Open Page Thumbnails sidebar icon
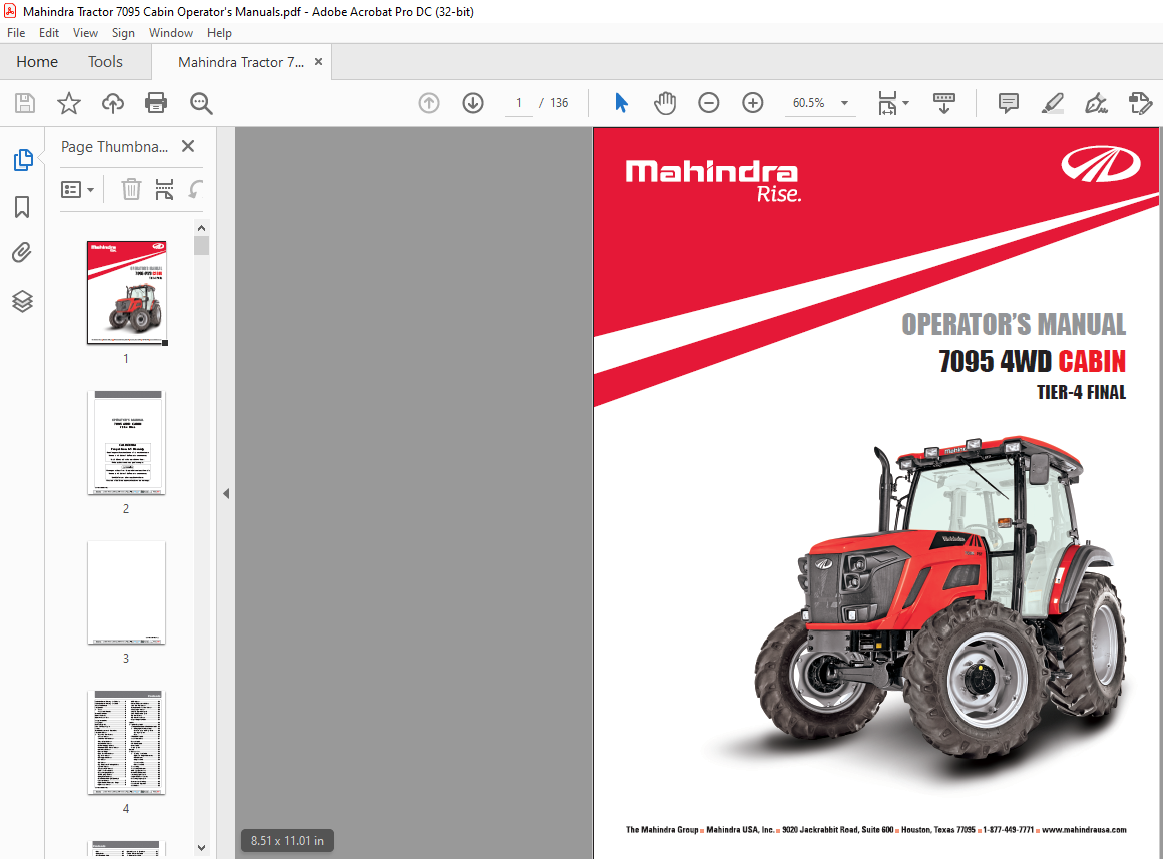This screenshot has width=1163, height=859. pyautogui.click(x=23, y=159)
